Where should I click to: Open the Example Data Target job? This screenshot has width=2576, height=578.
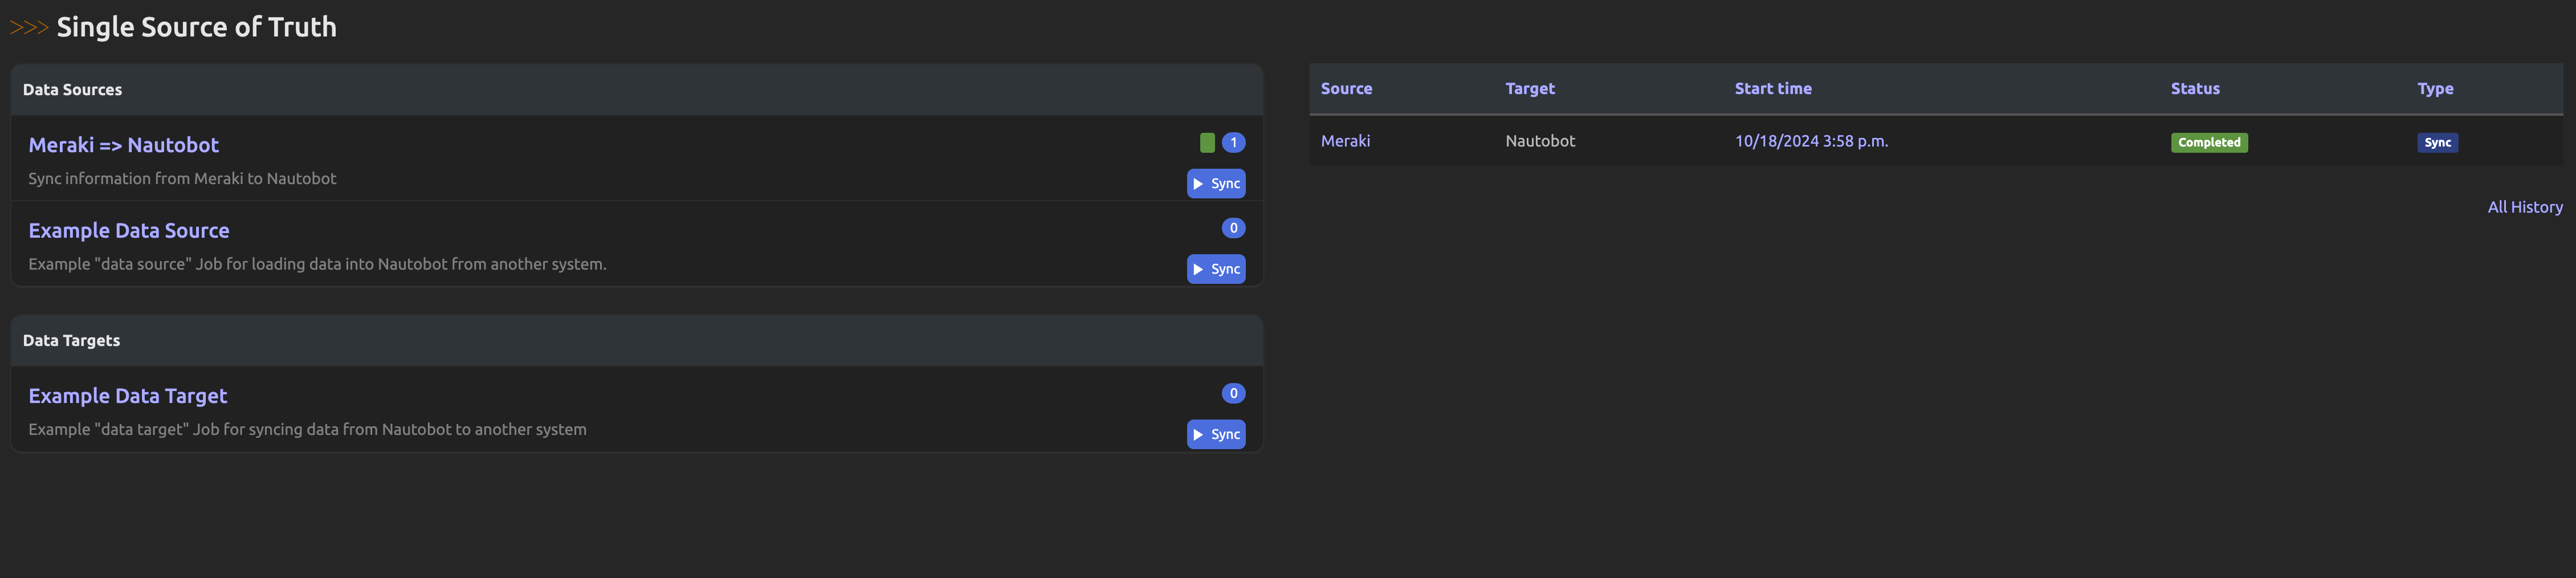(127, 395)
